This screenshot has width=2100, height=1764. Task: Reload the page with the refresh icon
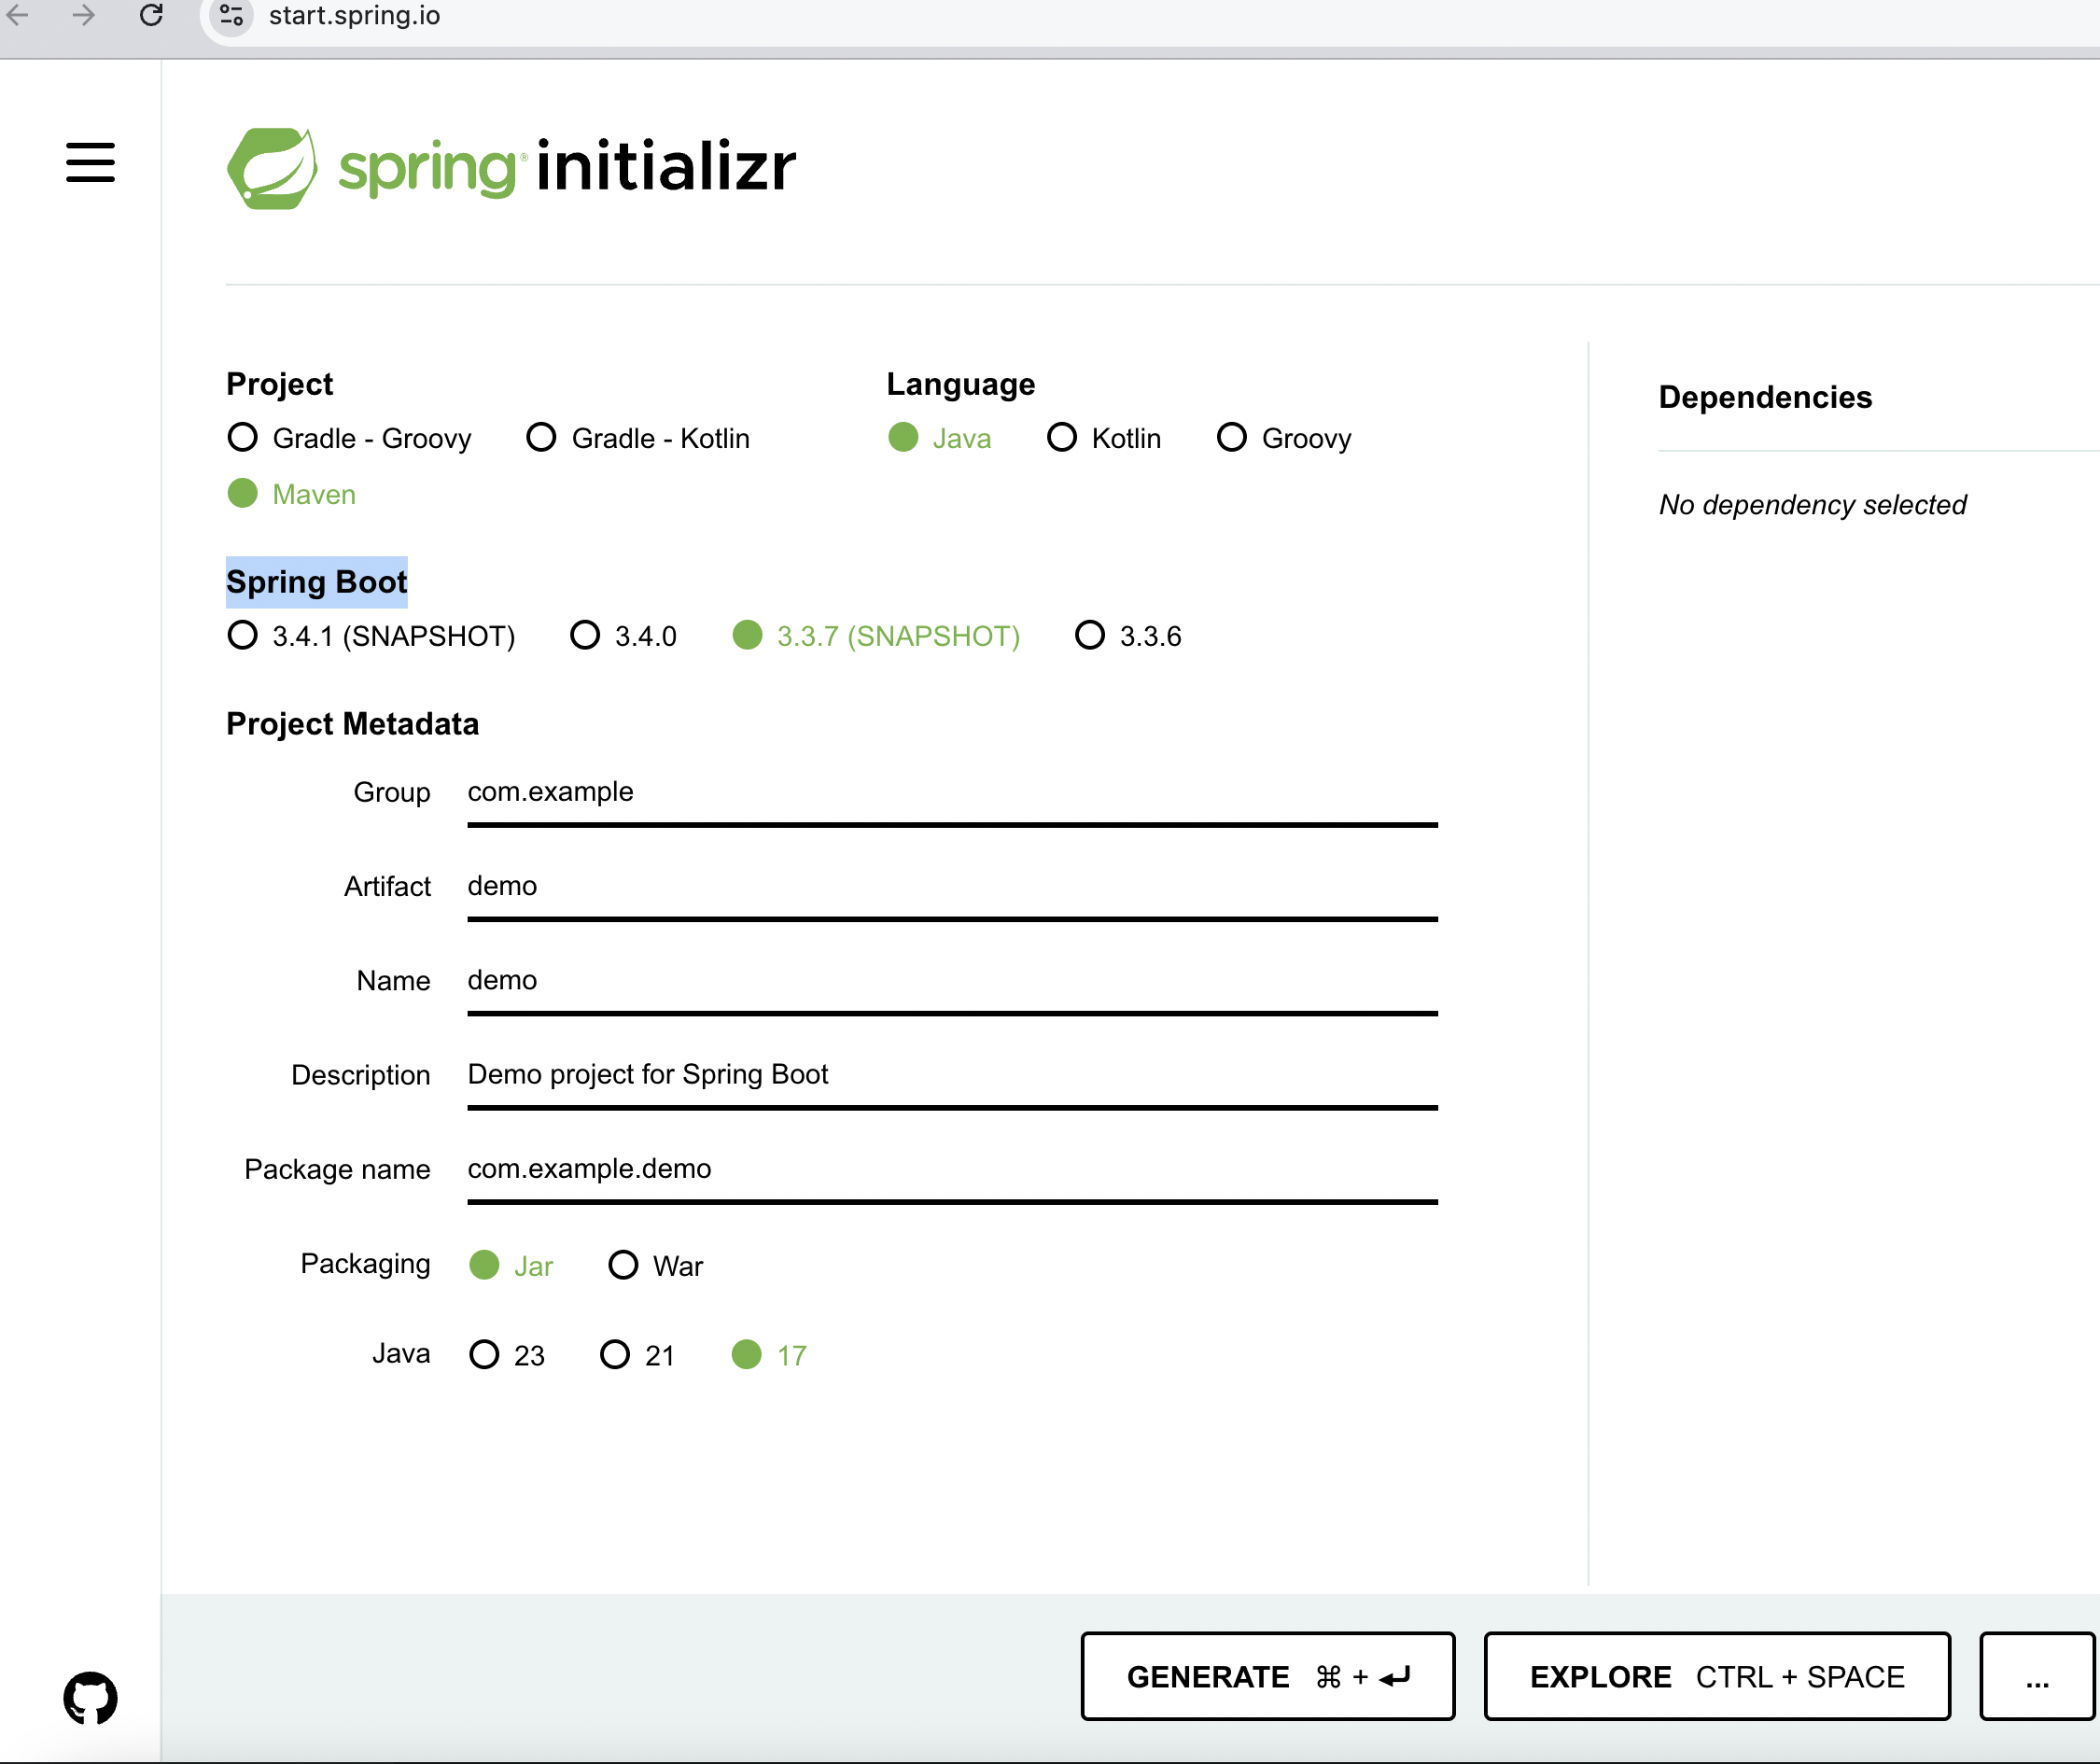(151, 15)
